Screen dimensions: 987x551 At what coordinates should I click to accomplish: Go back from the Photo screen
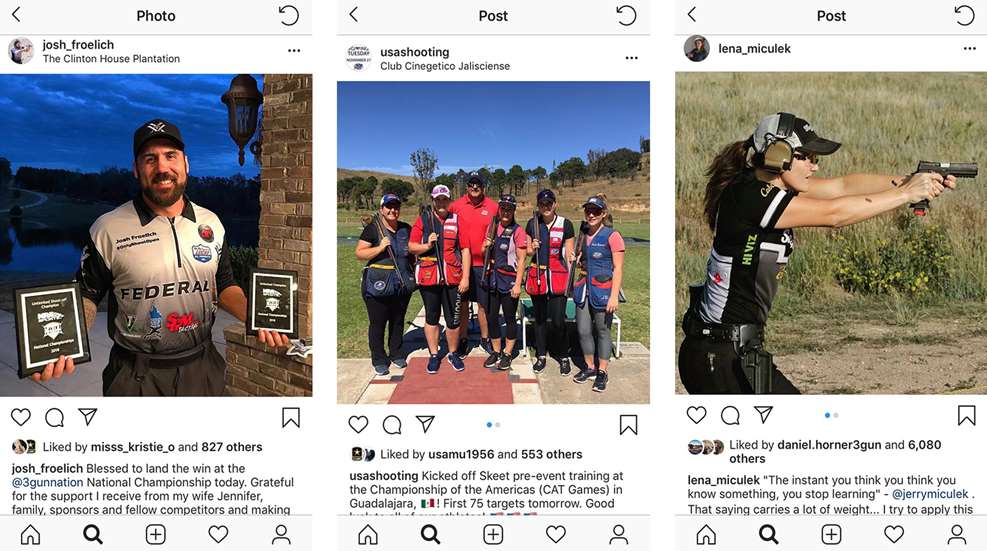tap(16, 14)
